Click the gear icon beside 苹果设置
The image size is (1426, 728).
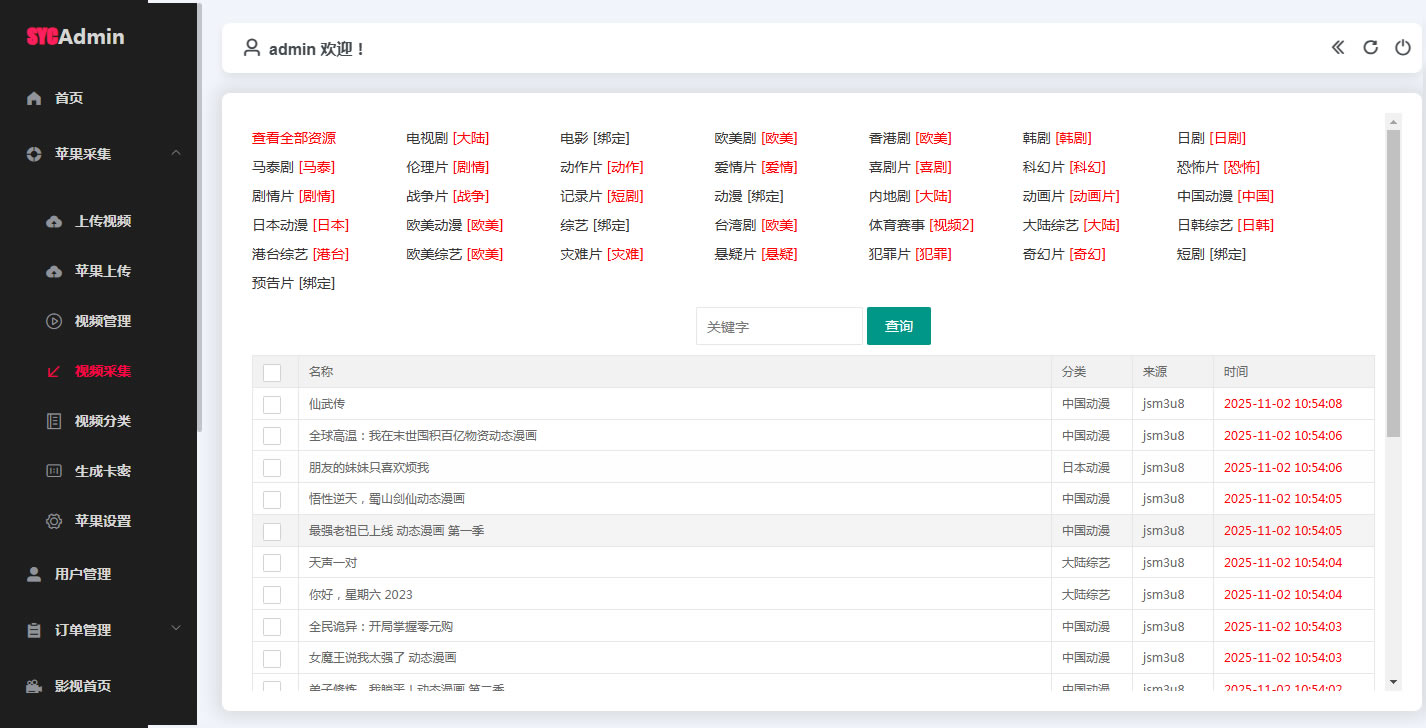point(54,521)
